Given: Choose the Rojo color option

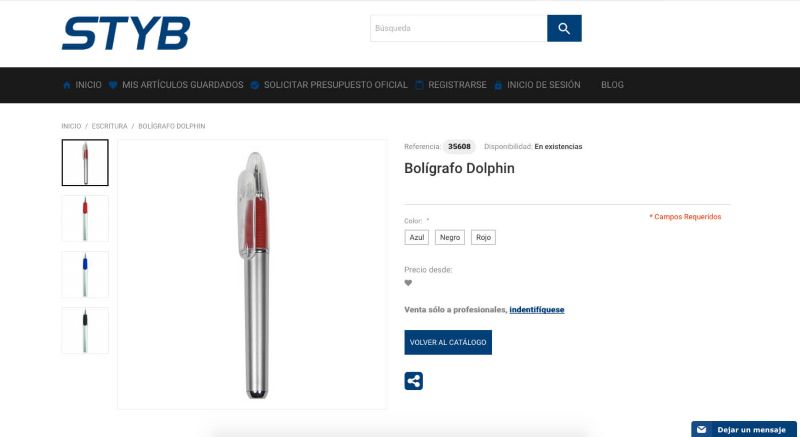Looking at the screenshot, I should pos(483,238).
